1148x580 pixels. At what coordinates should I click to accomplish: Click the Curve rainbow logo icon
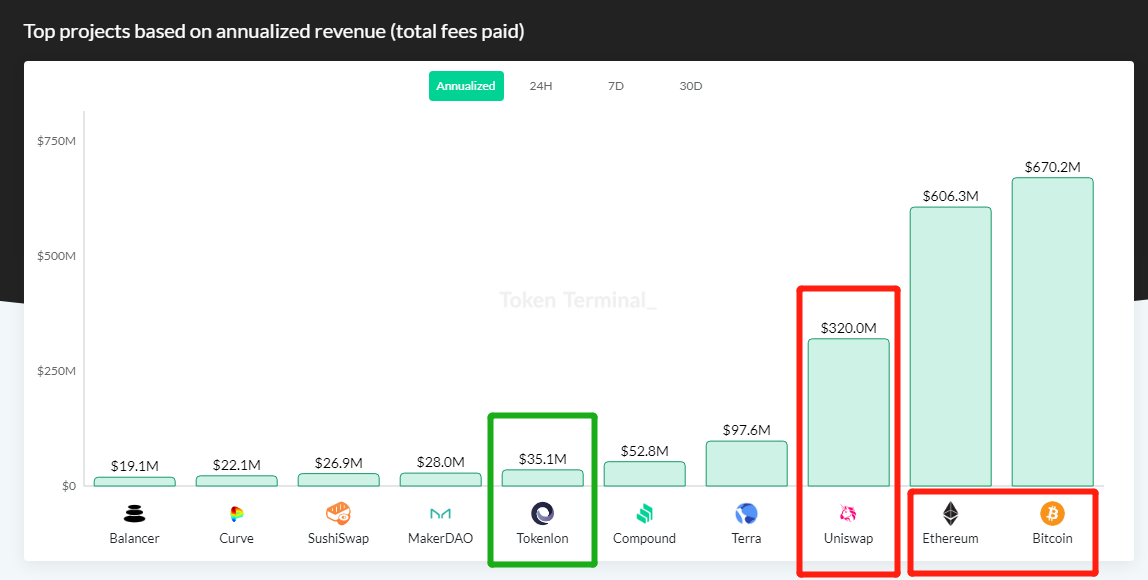[236, 514]
